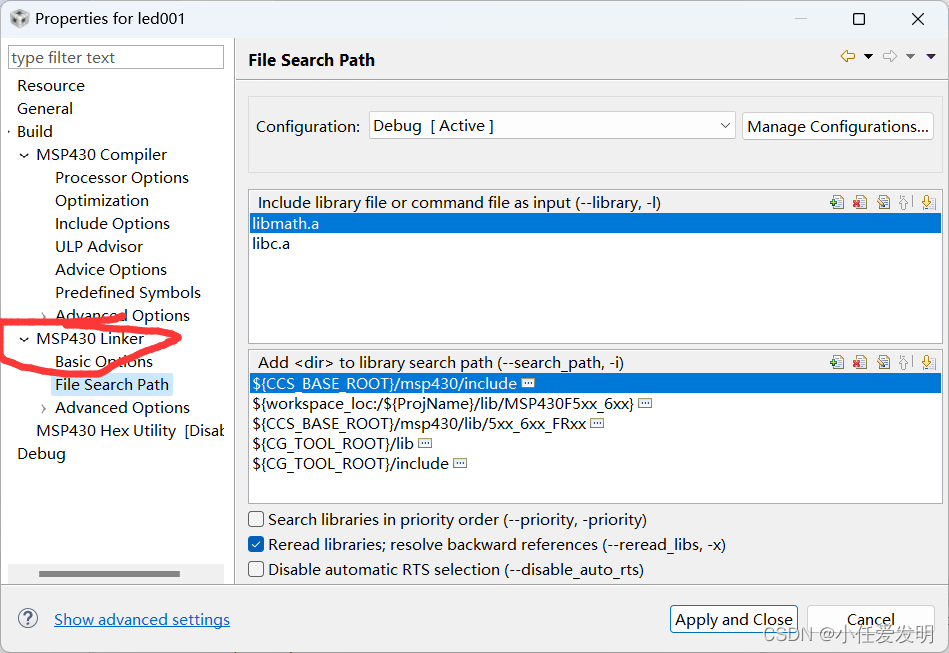Expand Linker Advanced Options node

[x=43, y=409]
